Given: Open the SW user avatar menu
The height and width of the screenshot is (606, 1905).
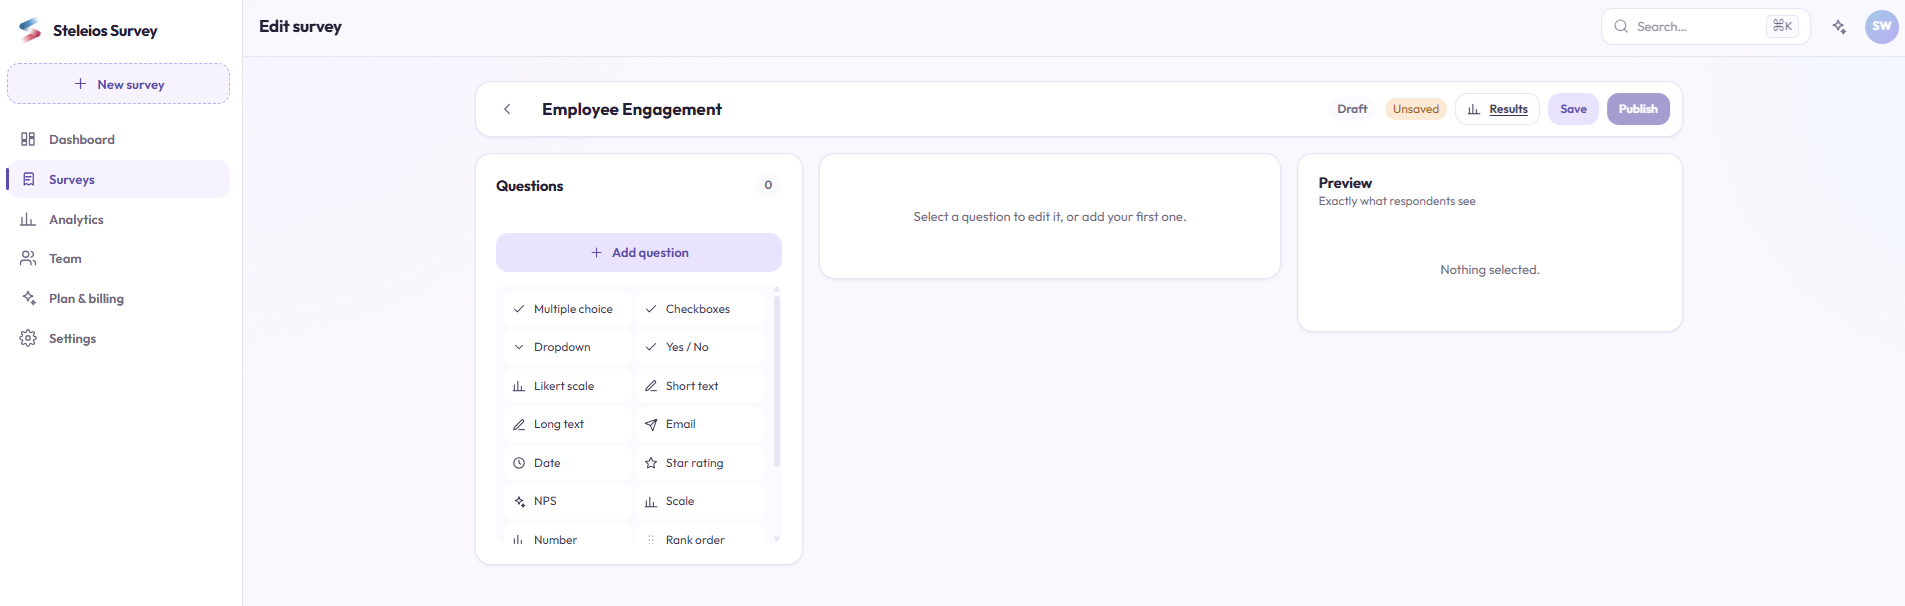Looking at the screenshot, I should click(x=1881, y=27).
